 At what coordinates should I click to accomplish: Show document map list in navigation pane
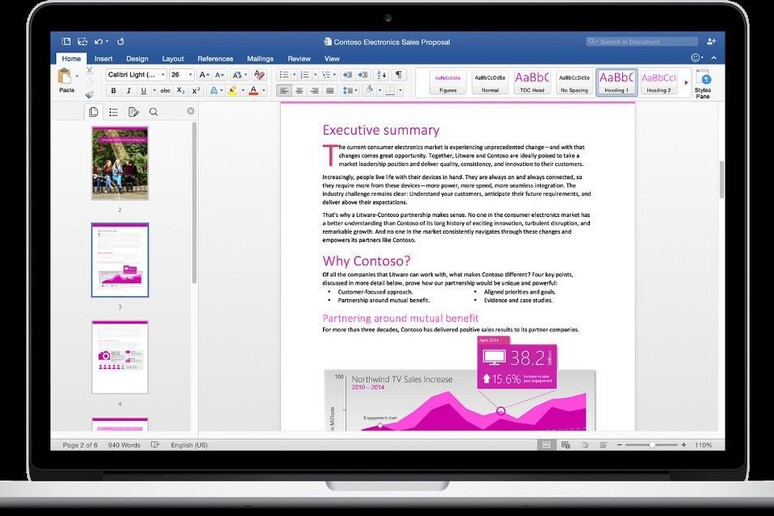113,112
